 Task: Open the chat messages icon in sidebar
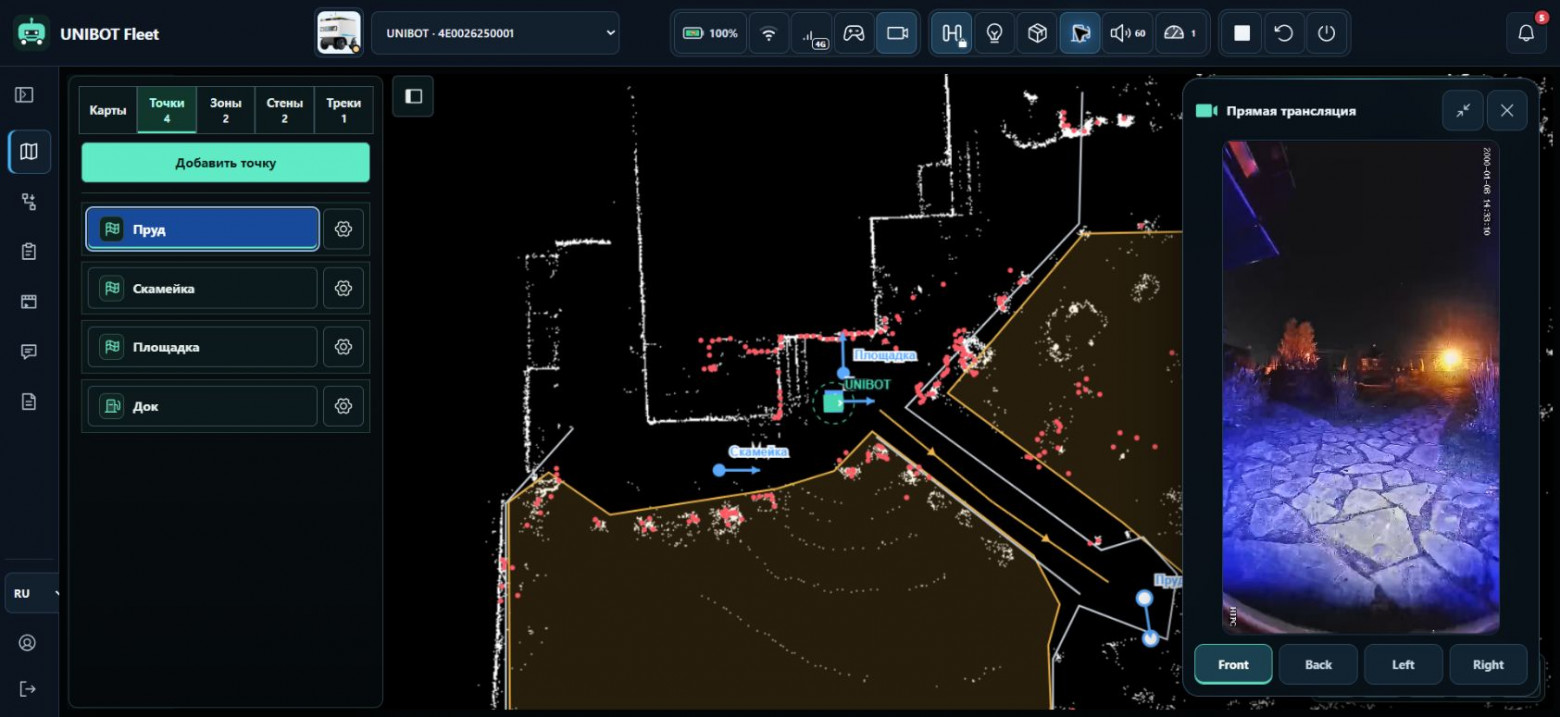tap(28, 351)
